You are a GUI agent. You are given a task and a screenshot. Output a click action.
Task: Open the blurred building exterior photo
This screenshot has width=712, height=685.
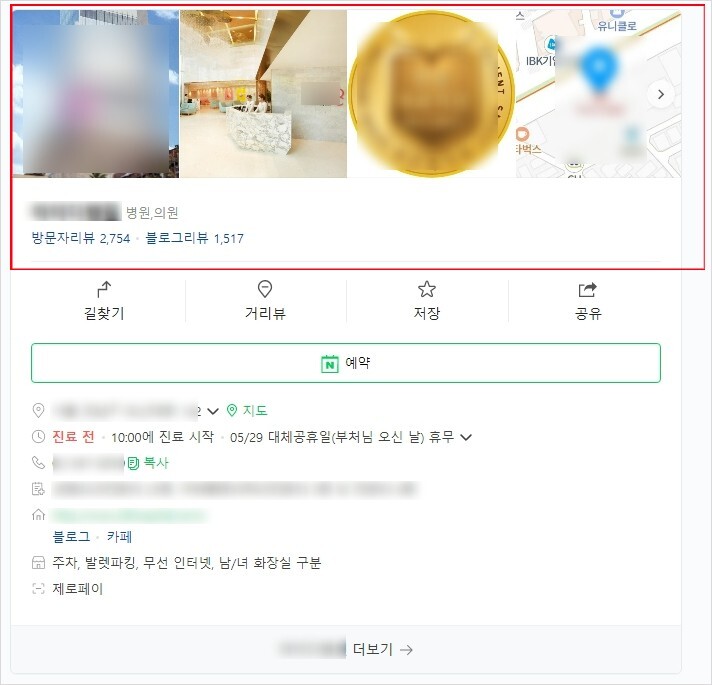pyautogui.click(x=96, y=94)
